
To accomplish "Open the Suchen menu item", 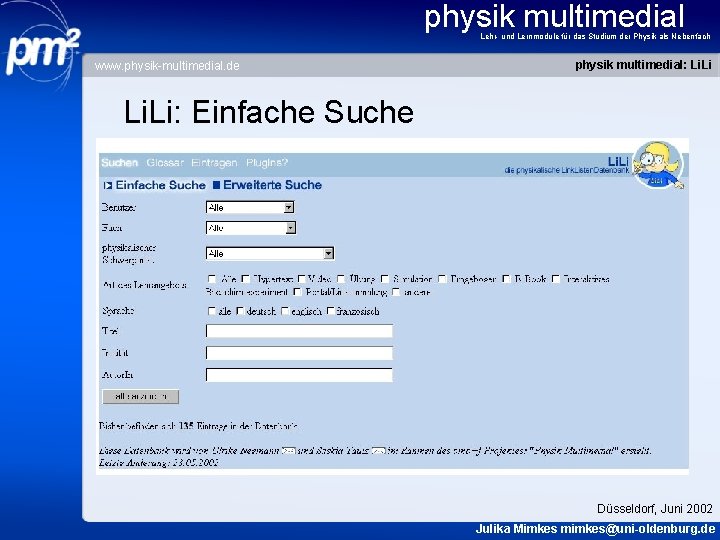I will click(x=119, y=163).
